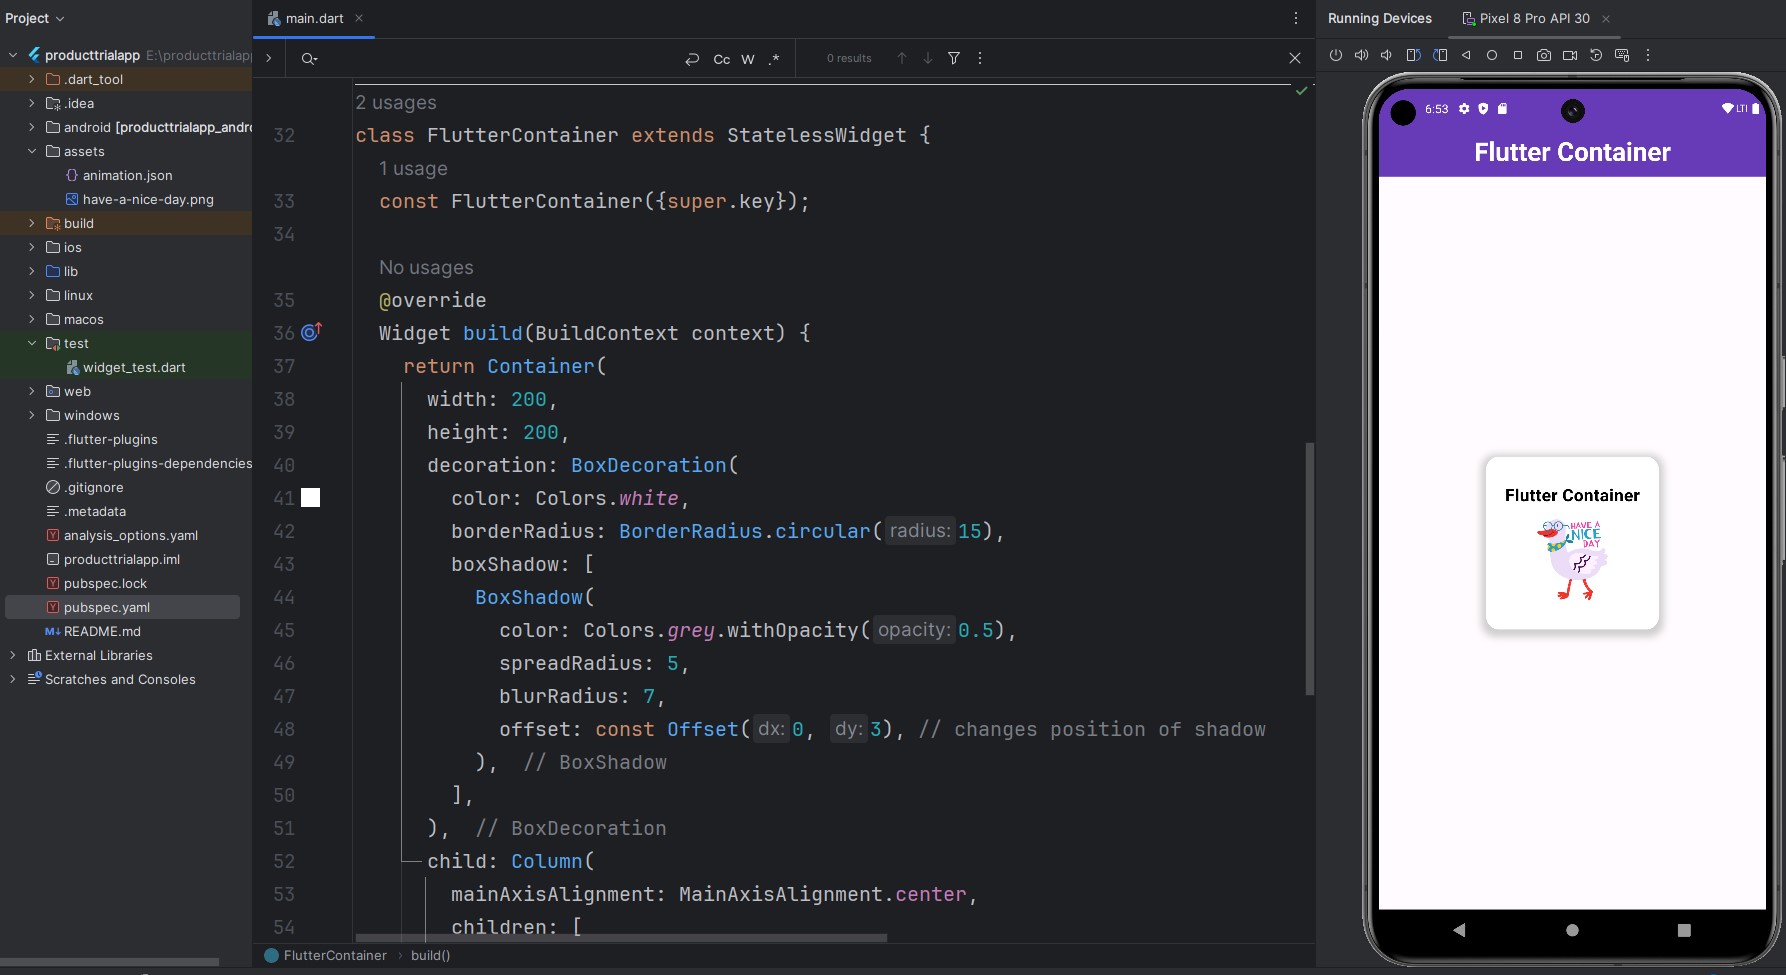Image resolution: width=1786 pixels, height=975 pixels.
Task: Open the search results filter
Action: 953,59
